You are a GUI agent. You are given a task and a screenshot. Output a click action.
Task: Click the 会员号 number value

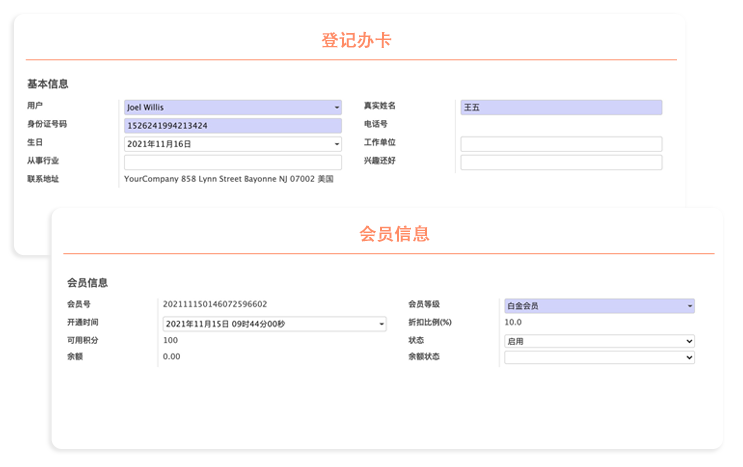[215, 304]
